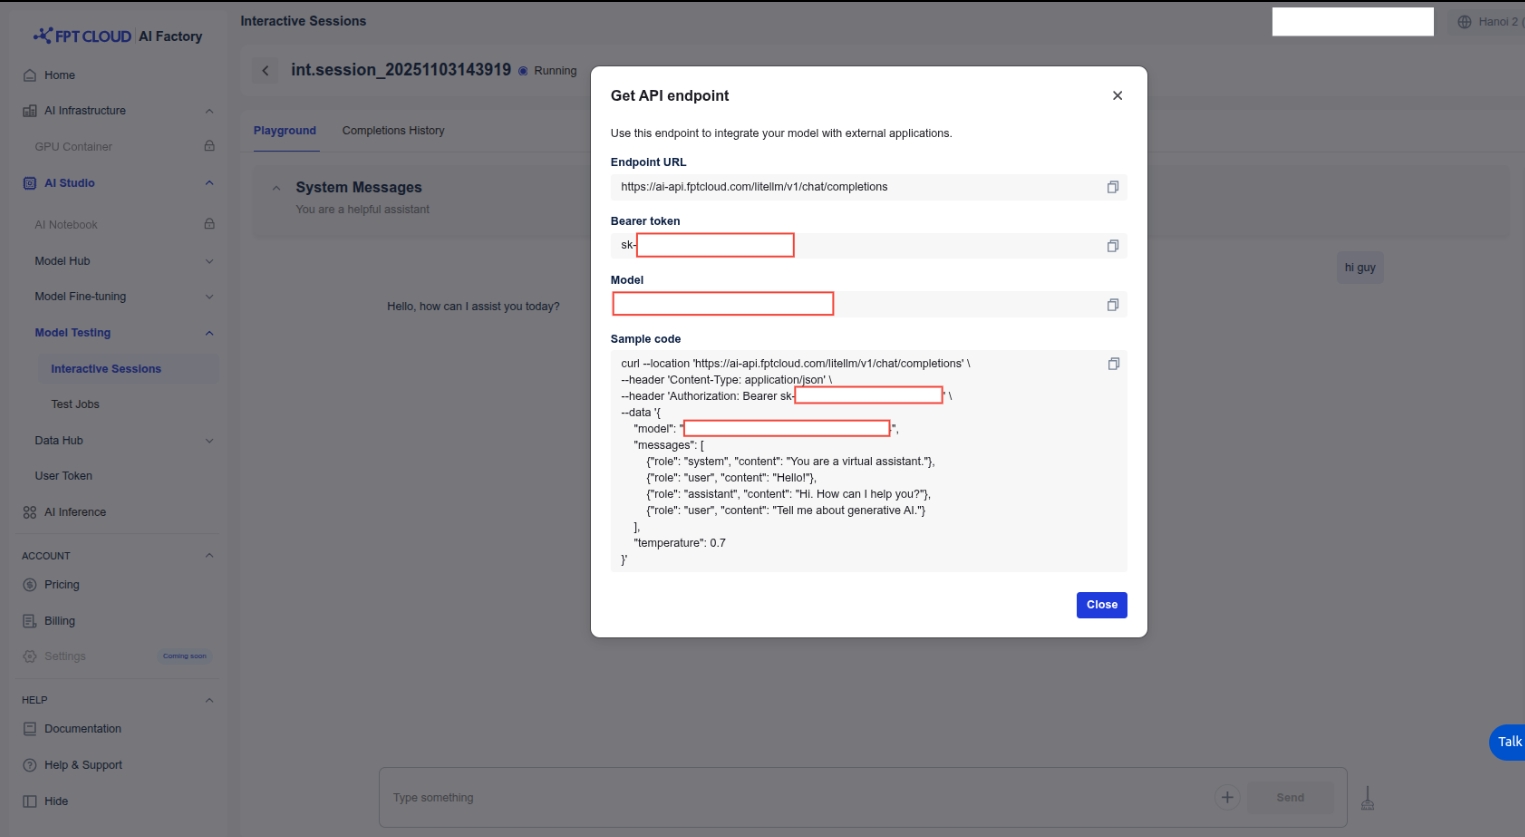This screenshot has width=1525, height=837.
Task: Click the back arrow beside session name
Action: tap(265, 70)
